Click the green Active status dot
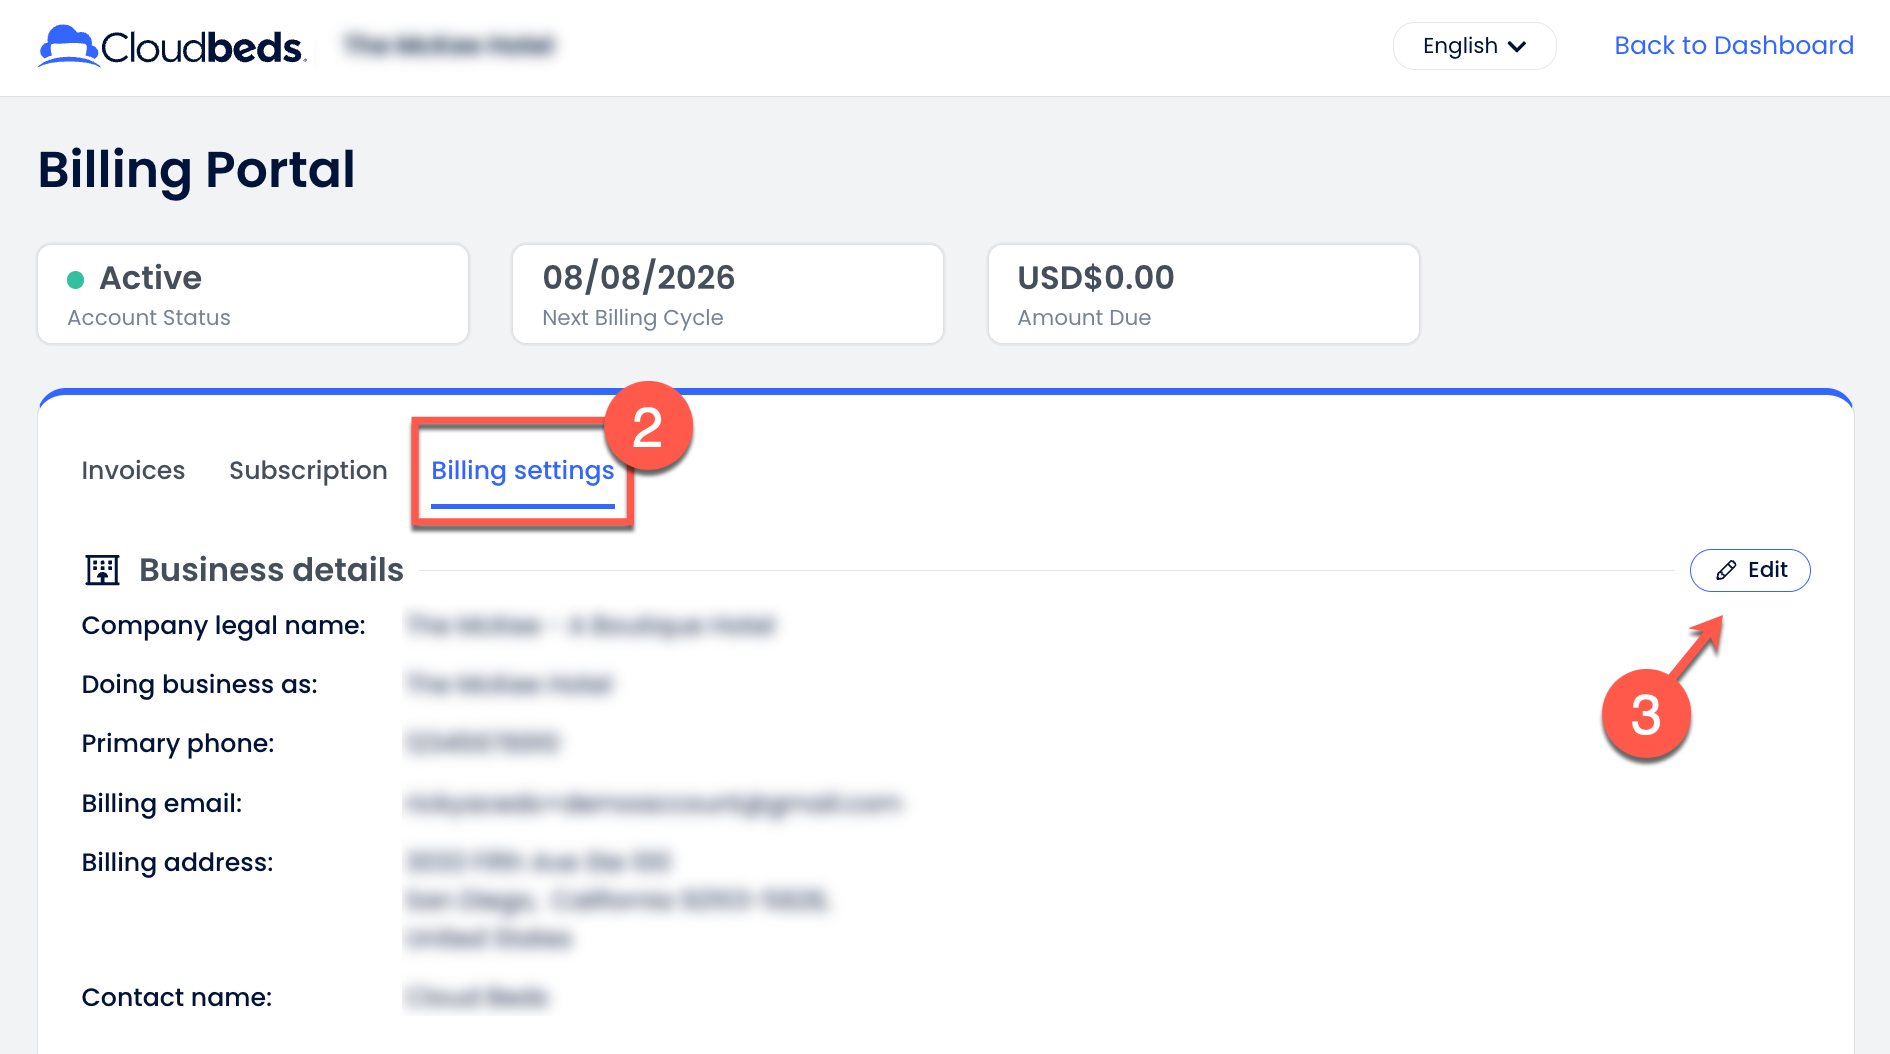 click(75, 279)
